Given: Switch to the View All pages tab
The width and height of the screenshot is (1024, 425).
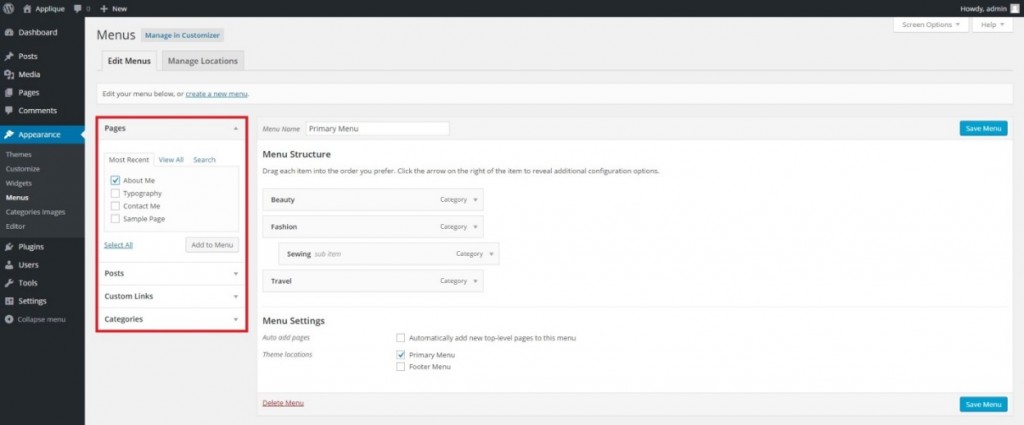Looking at the screenshot, I should pos(171,160).
